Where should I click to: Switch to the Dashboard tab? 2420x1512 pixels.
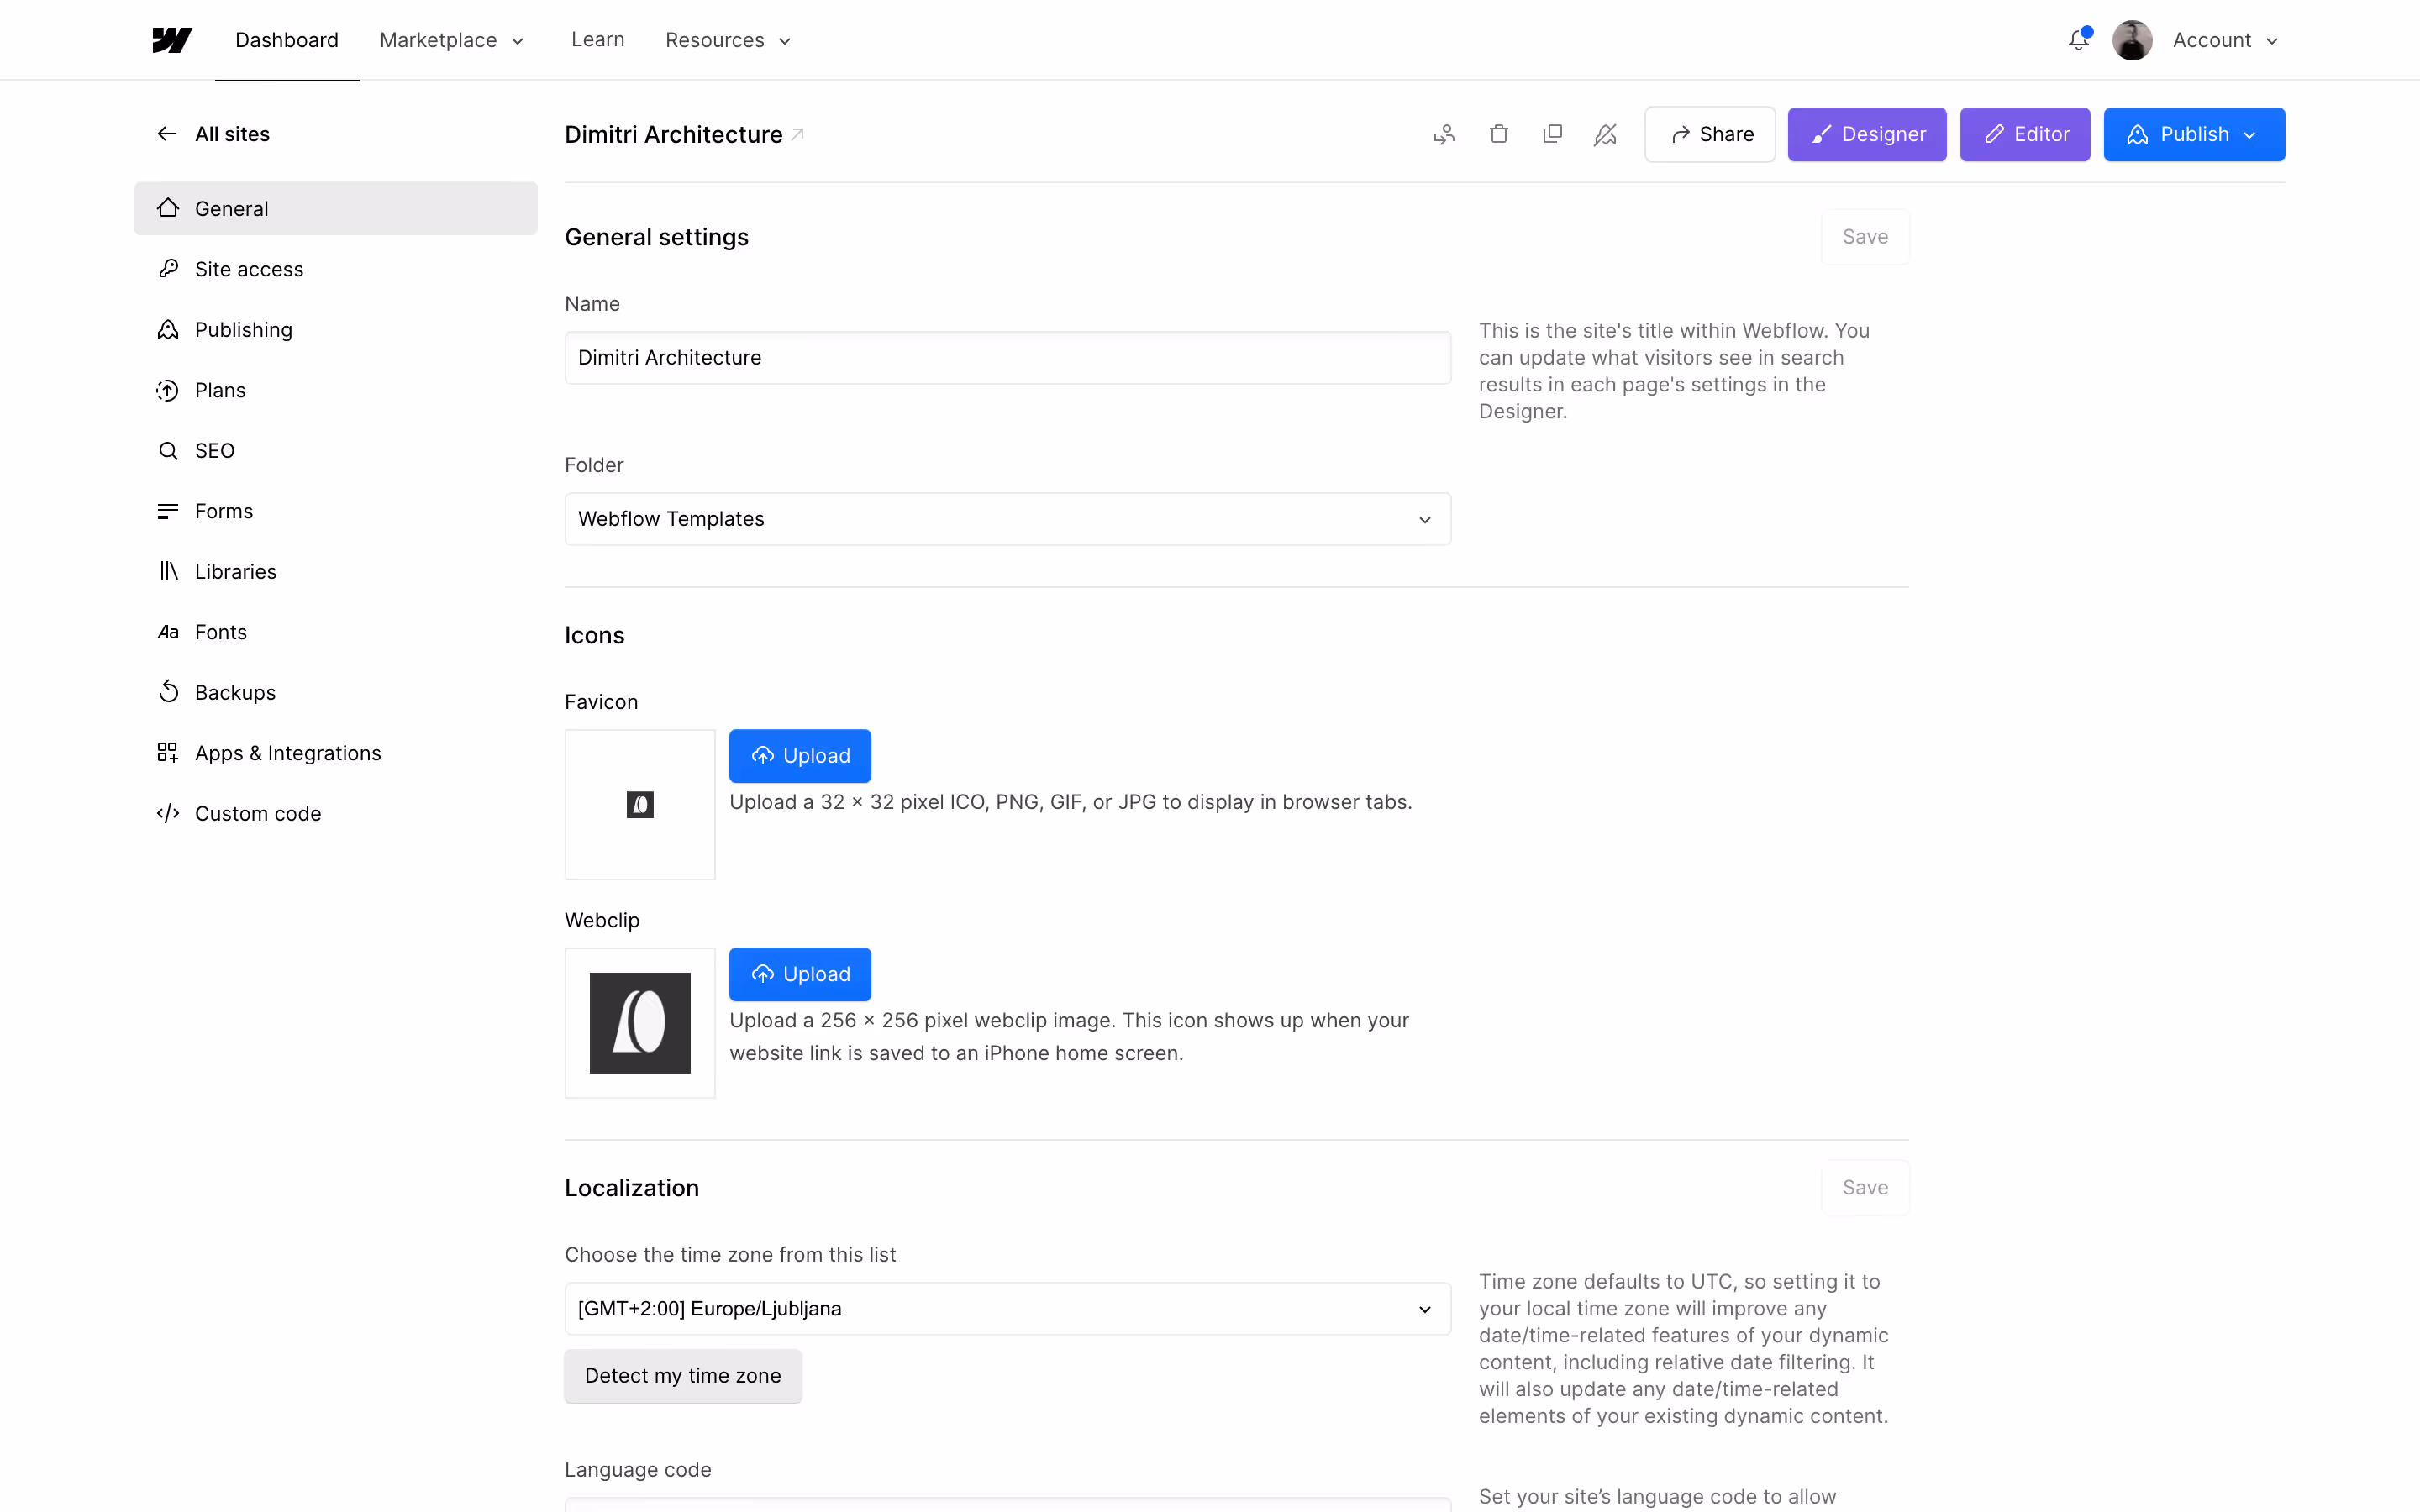coord(286,39)
